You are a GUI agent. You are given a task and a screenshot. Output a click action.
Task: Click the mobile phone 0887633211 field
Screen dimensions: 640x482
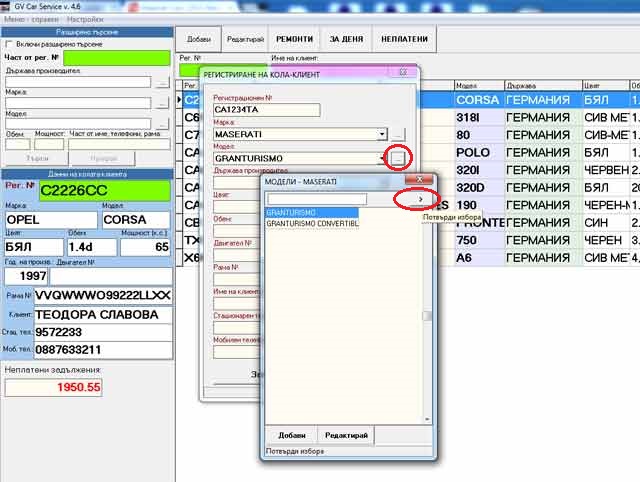pyautogui.click(x=103, y=350)
